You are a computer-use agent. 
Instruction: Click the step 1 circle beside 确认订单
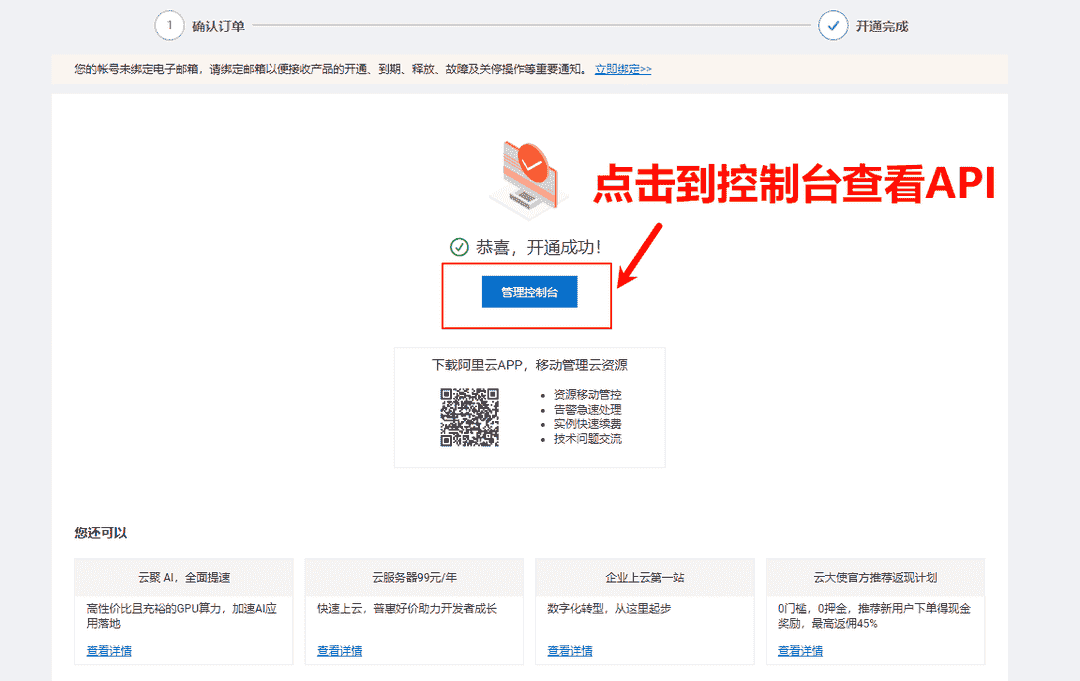tap(170, 25)
